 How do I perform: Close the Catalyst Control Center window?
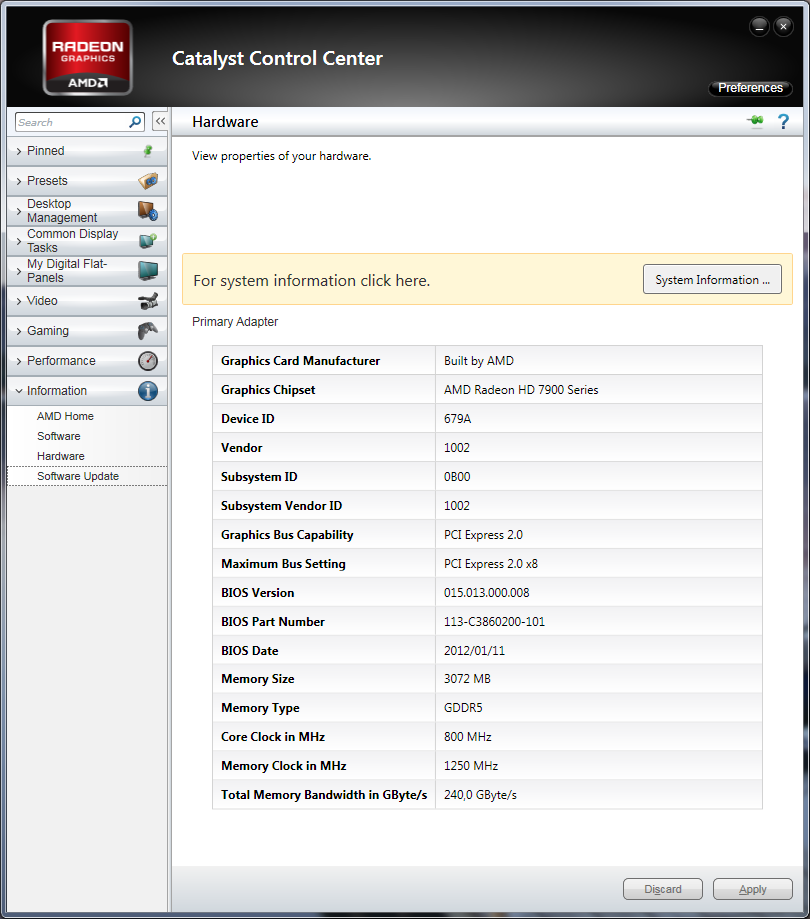coord(783,26)
